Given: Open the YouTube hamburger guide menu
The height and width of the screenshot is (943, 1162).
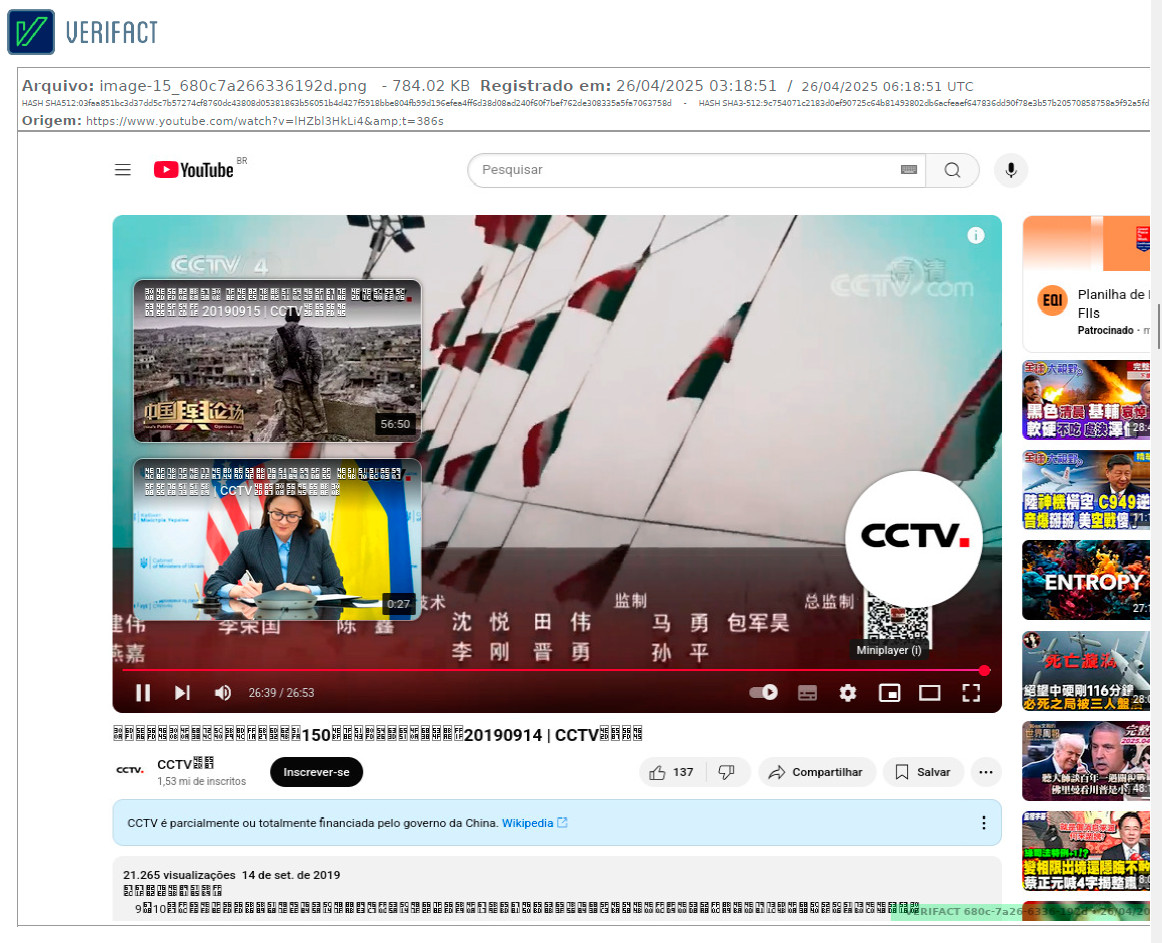Looking at the screenshot, I should [x=123, y=170].
